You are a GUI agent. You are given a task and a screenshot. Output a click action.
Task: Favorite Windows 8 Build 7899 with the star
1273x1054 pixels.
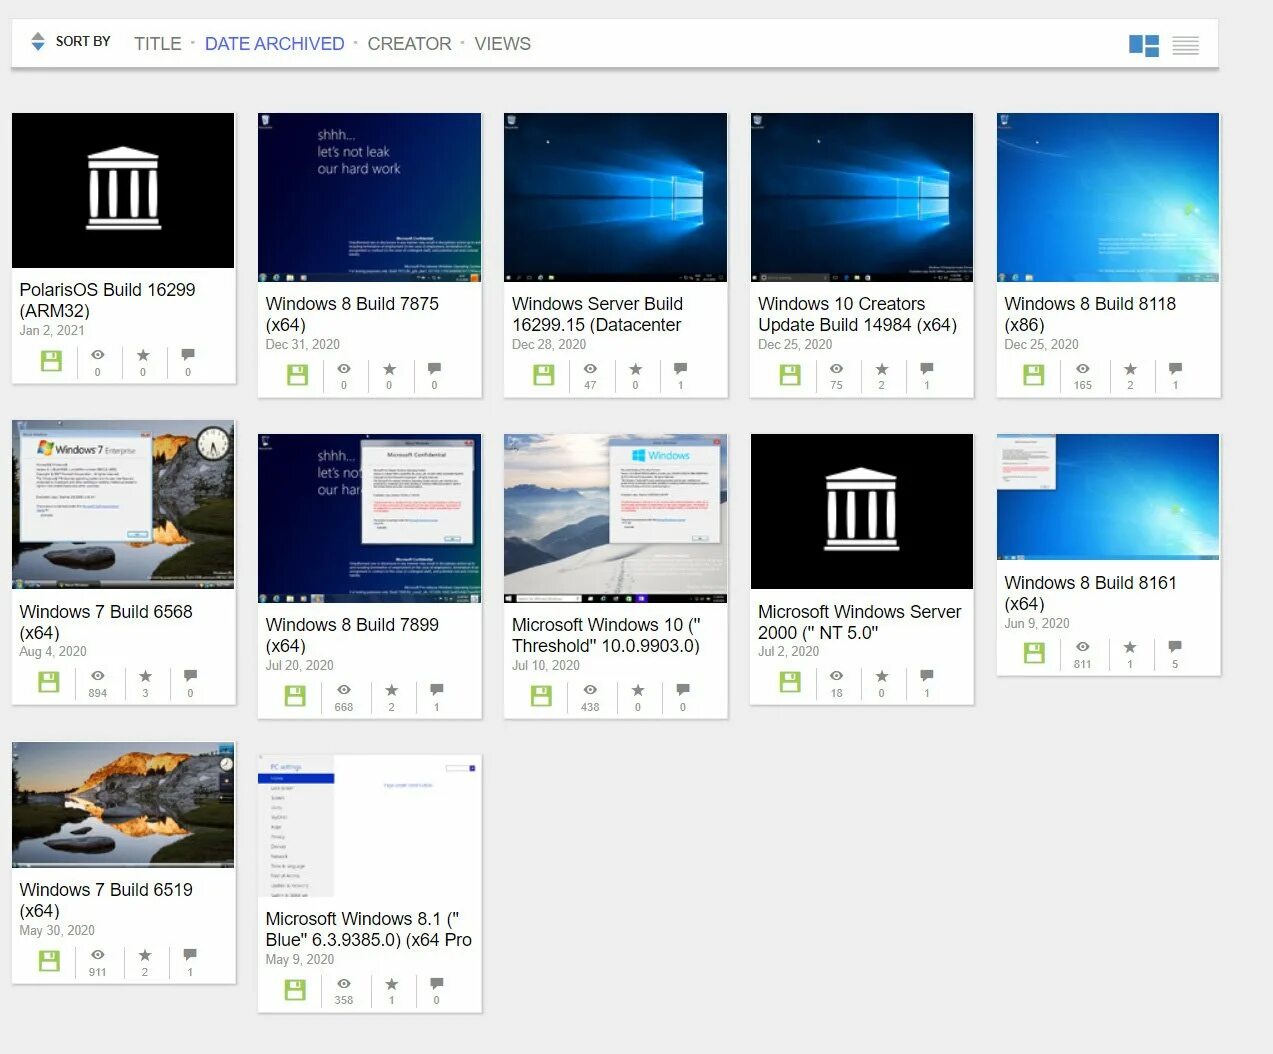[x=391, y=692]
